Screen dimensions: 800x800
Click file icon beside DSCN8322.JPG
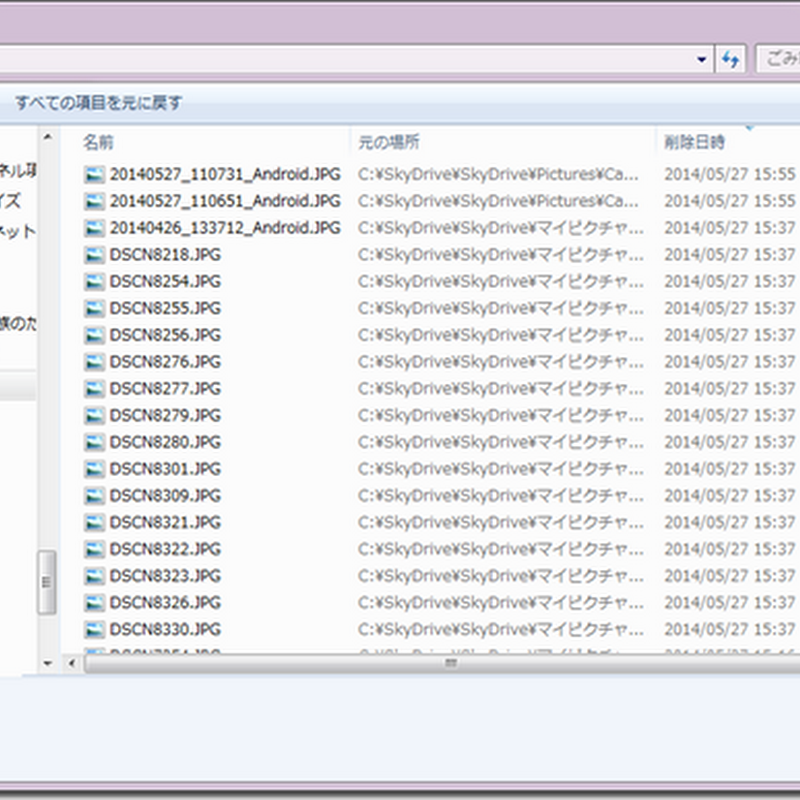point(94,549)
